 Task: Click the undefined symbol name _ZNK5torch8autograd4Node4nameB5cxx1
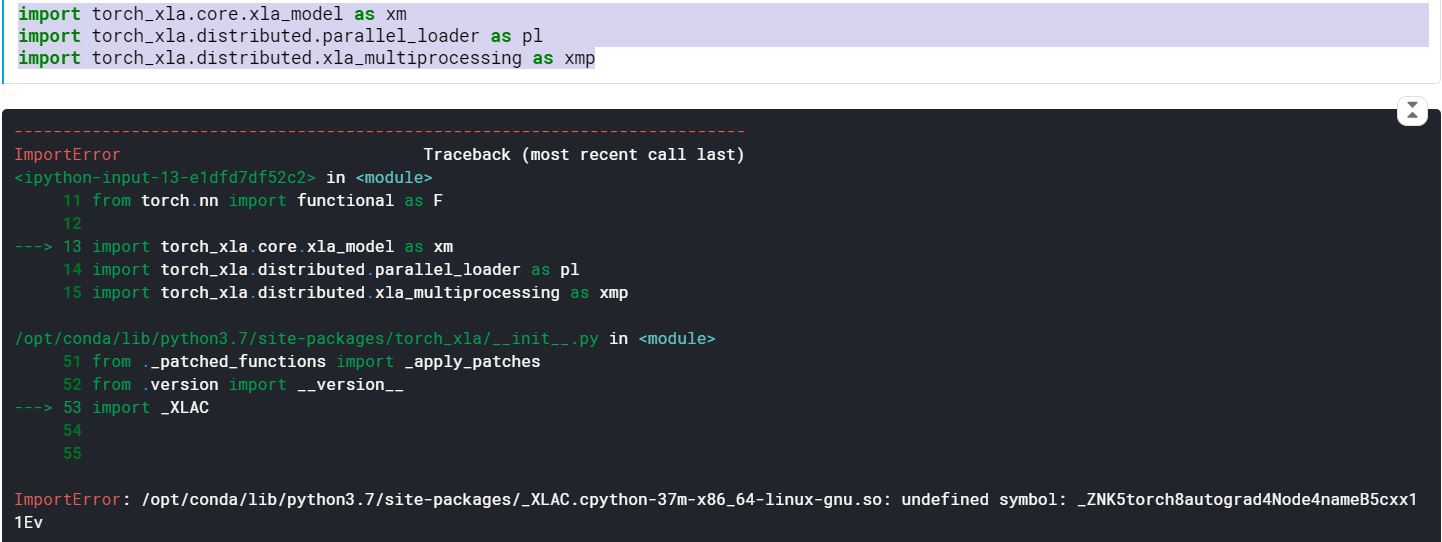pyautogui.click(x=1246, y=500)
